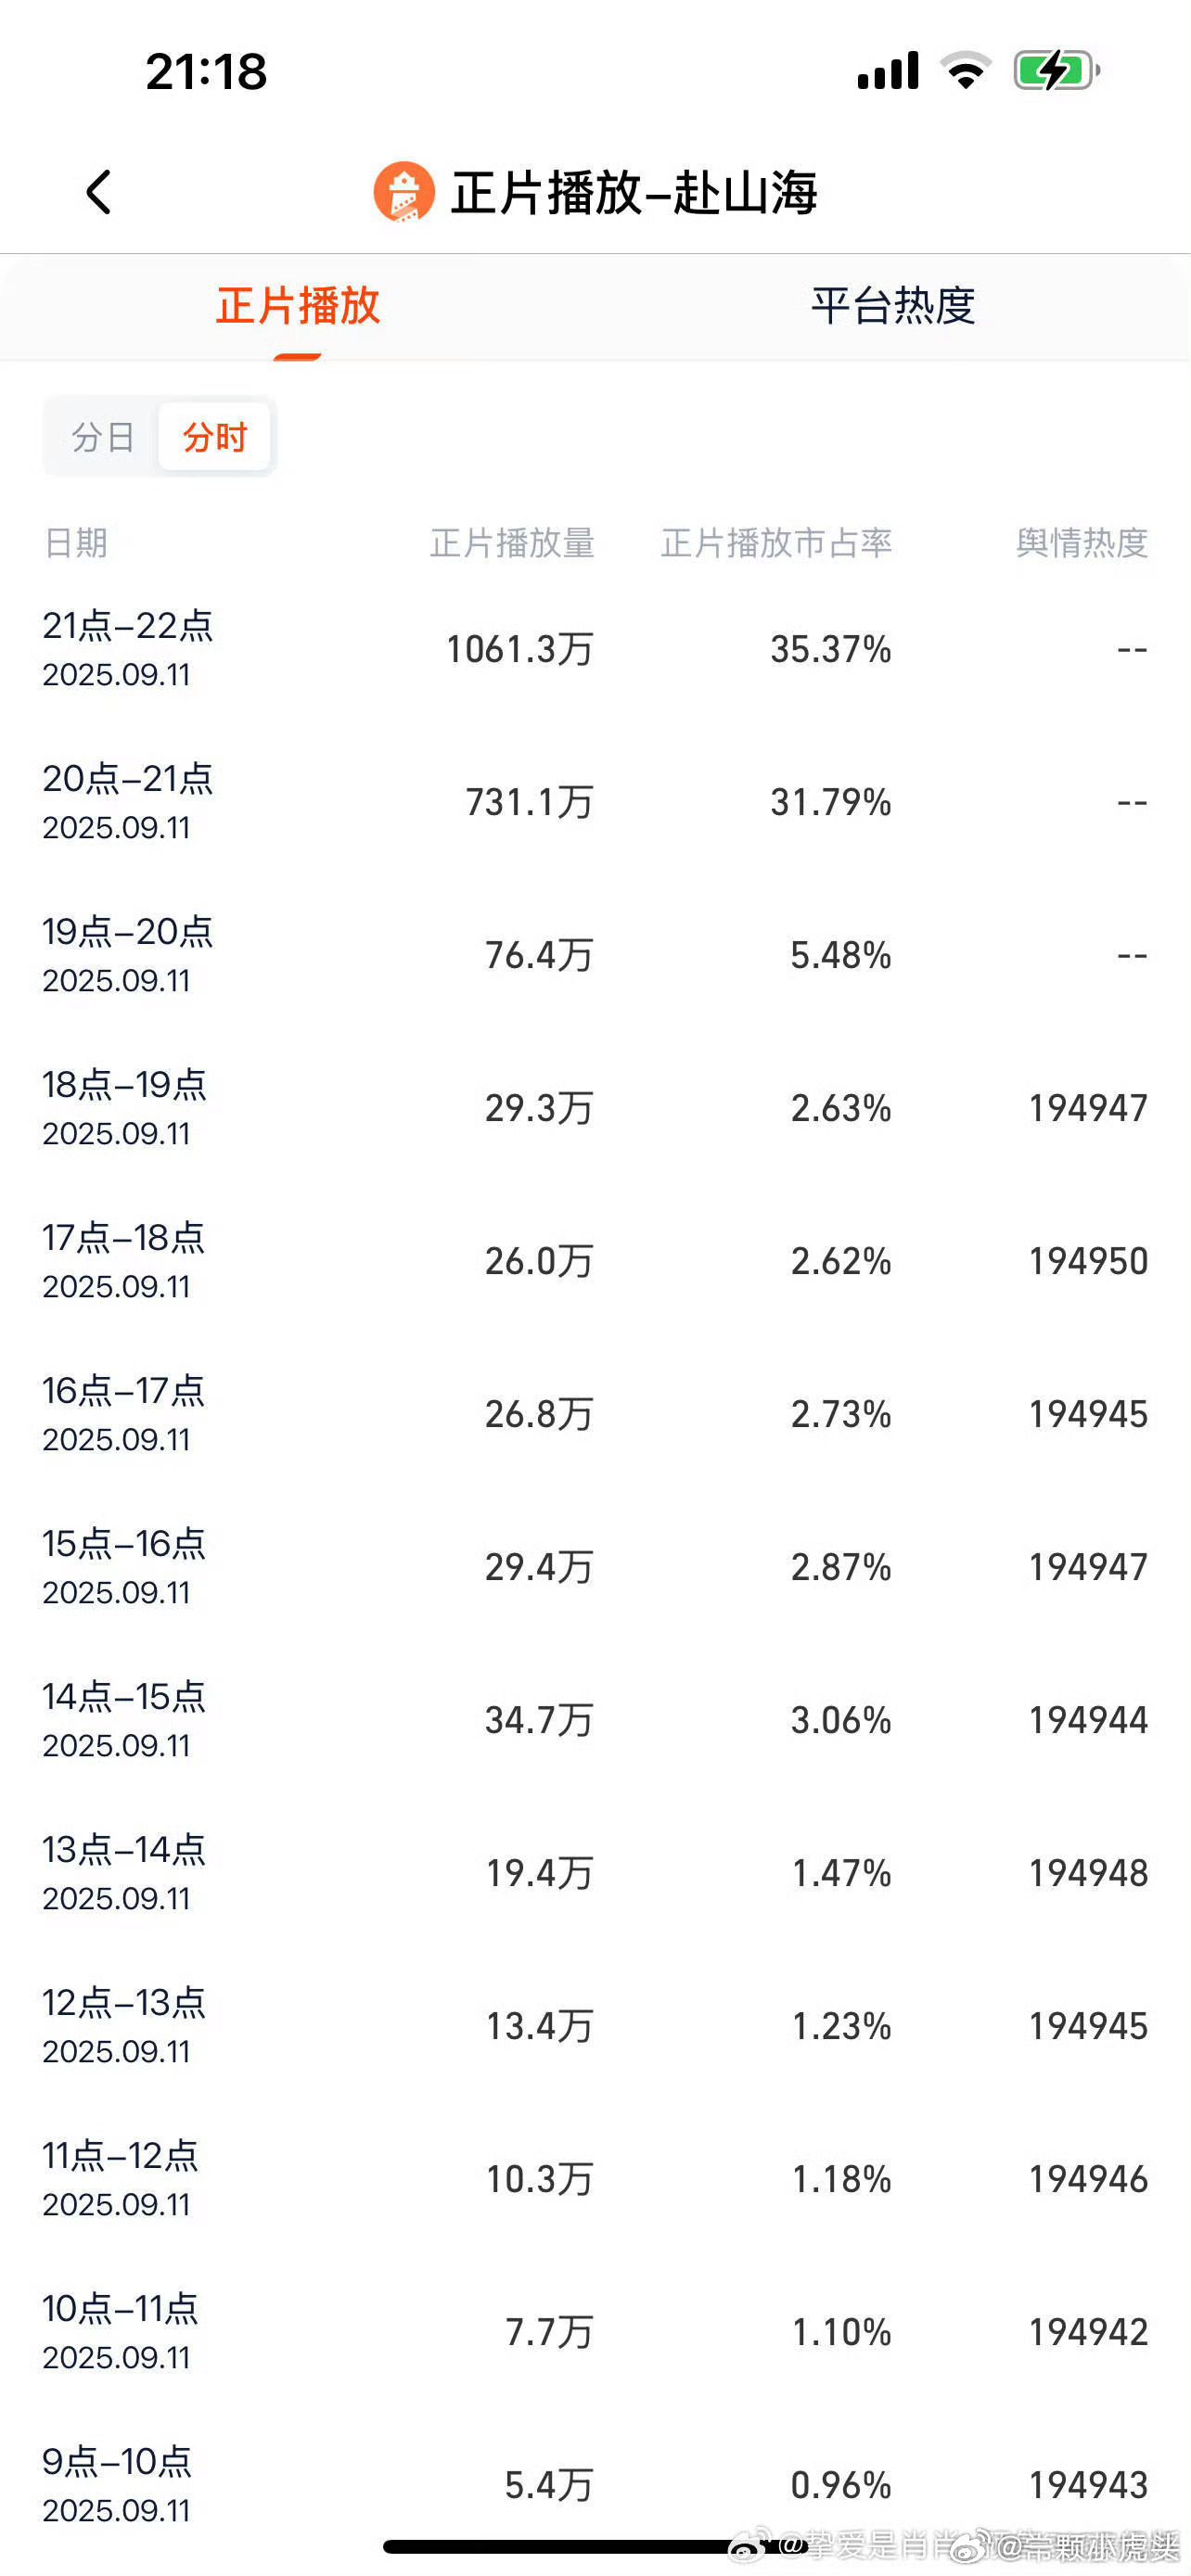This screenshot has height=2576, width=1191.
Task: Select the 分时 hourly view toggle
Action: coord(214,437)
